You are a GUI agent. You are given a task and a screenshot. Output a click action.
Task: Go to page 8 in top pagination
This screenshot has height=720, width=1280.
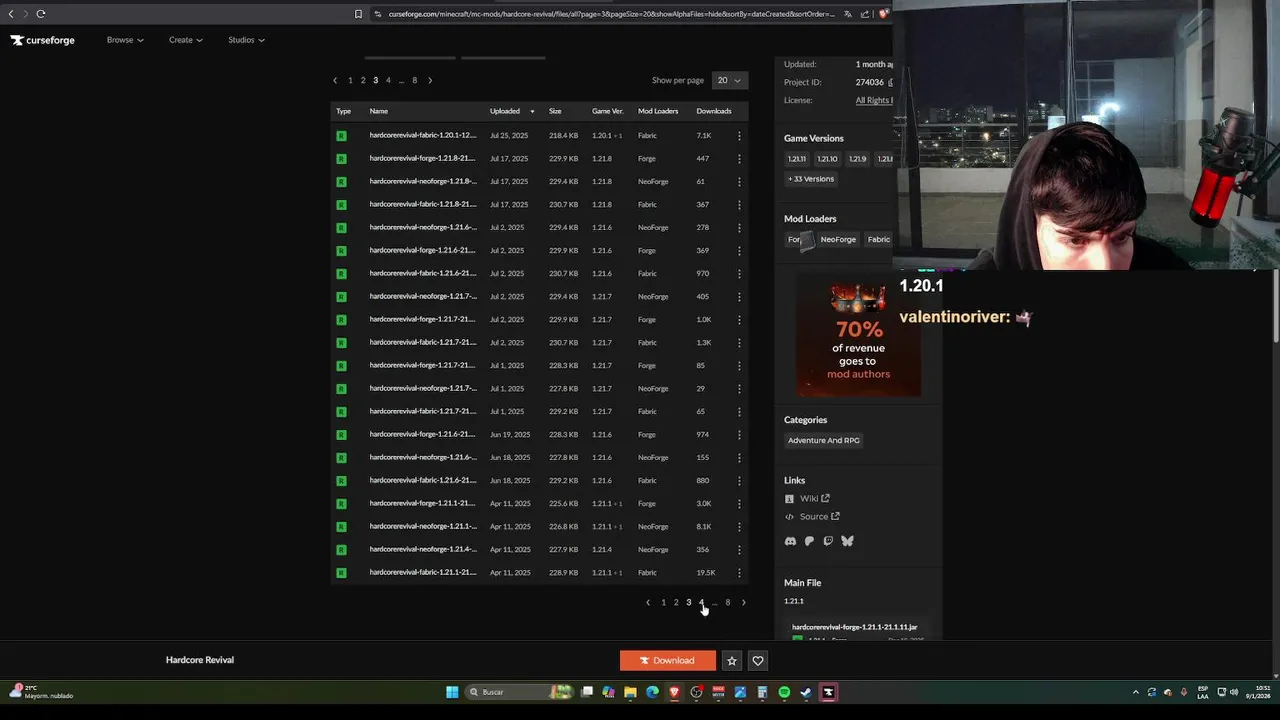pyautogui.click(x=414, y=80)
